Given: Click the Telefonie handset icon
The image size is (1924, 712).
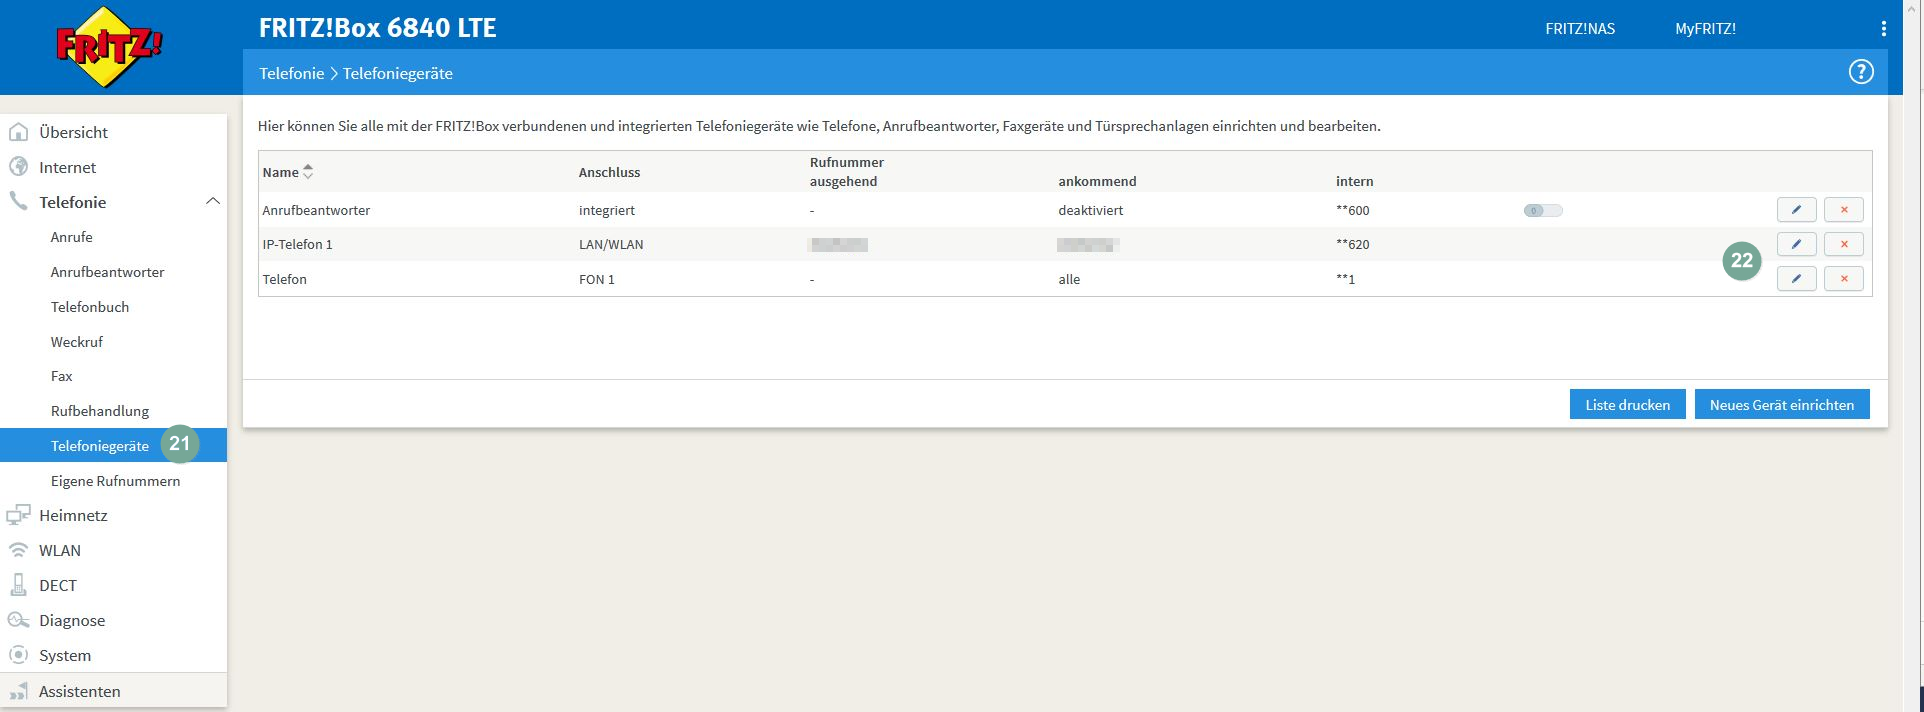Looking at the screenshot, I should (x=18, y=202).
